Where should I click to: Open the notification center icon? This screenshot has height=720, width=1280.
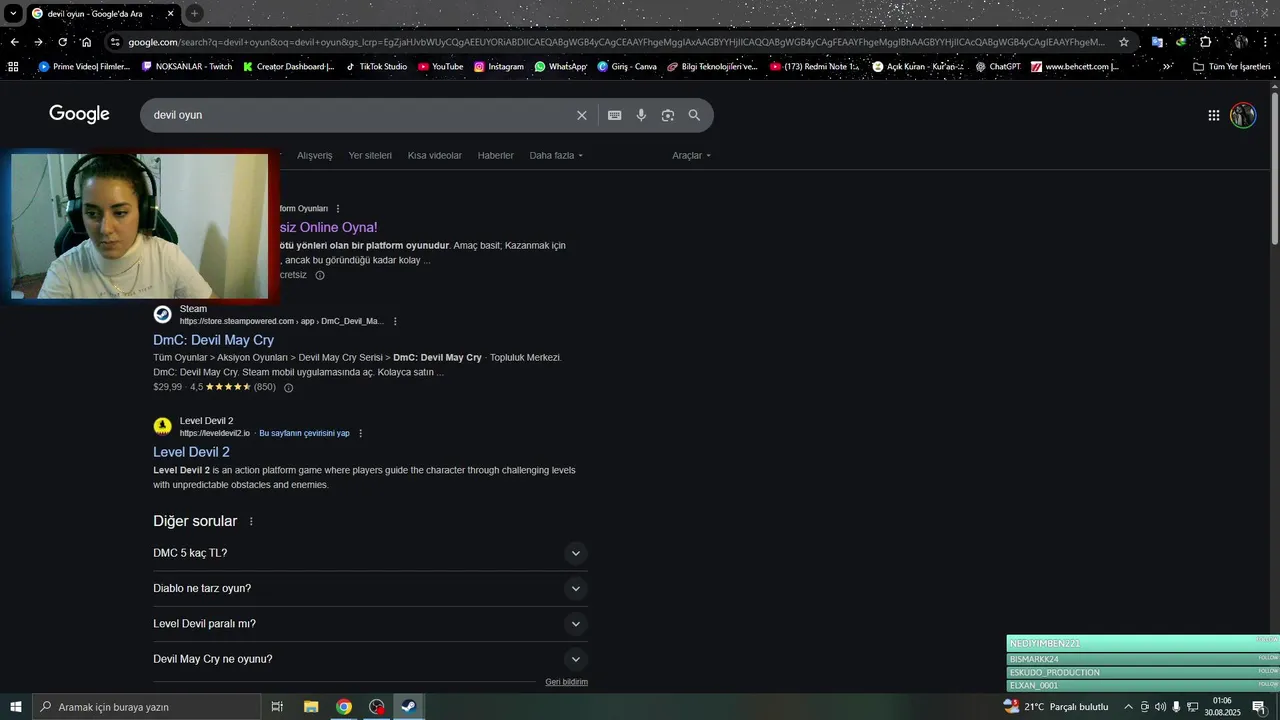point(1259,707)
